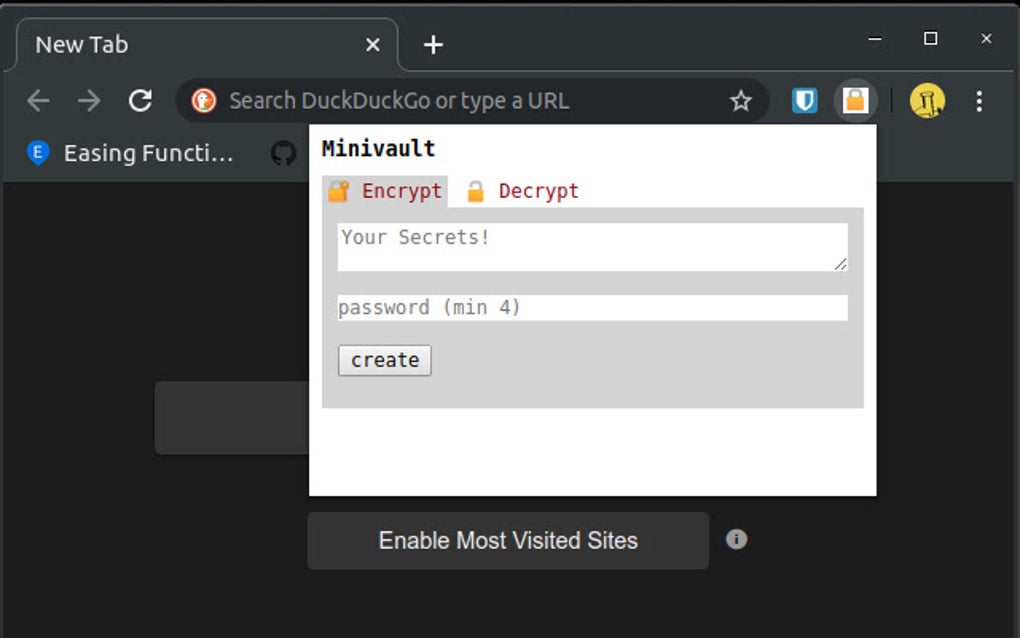Go forward to the next page
1020x638 pixels.
pyautogui.click(x=89, y=100)
